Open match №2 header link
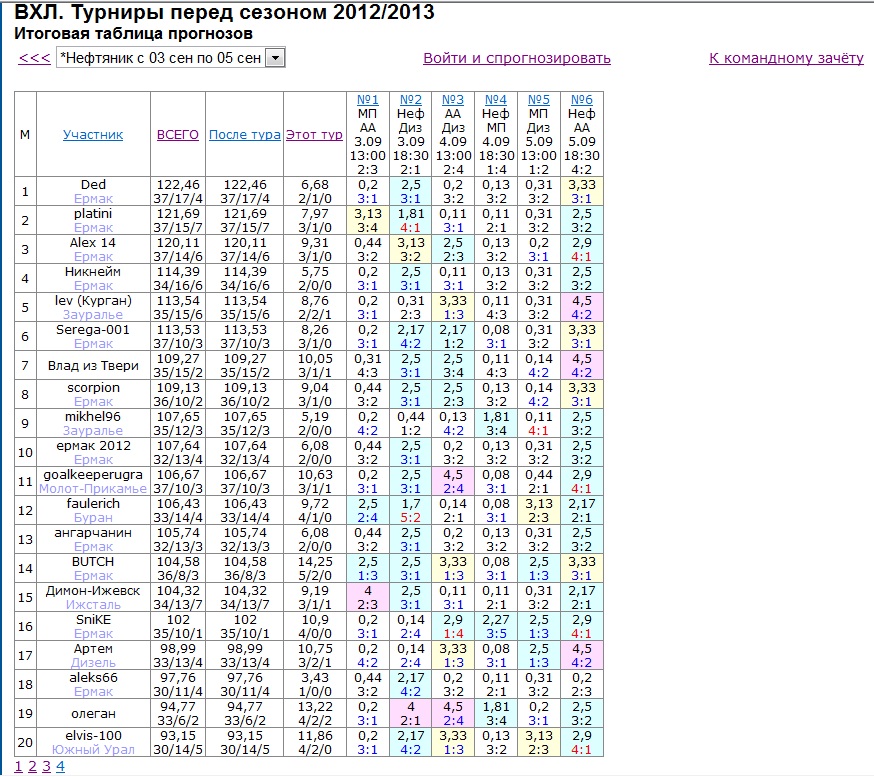The image size is (874, 777). pos(410,100)
